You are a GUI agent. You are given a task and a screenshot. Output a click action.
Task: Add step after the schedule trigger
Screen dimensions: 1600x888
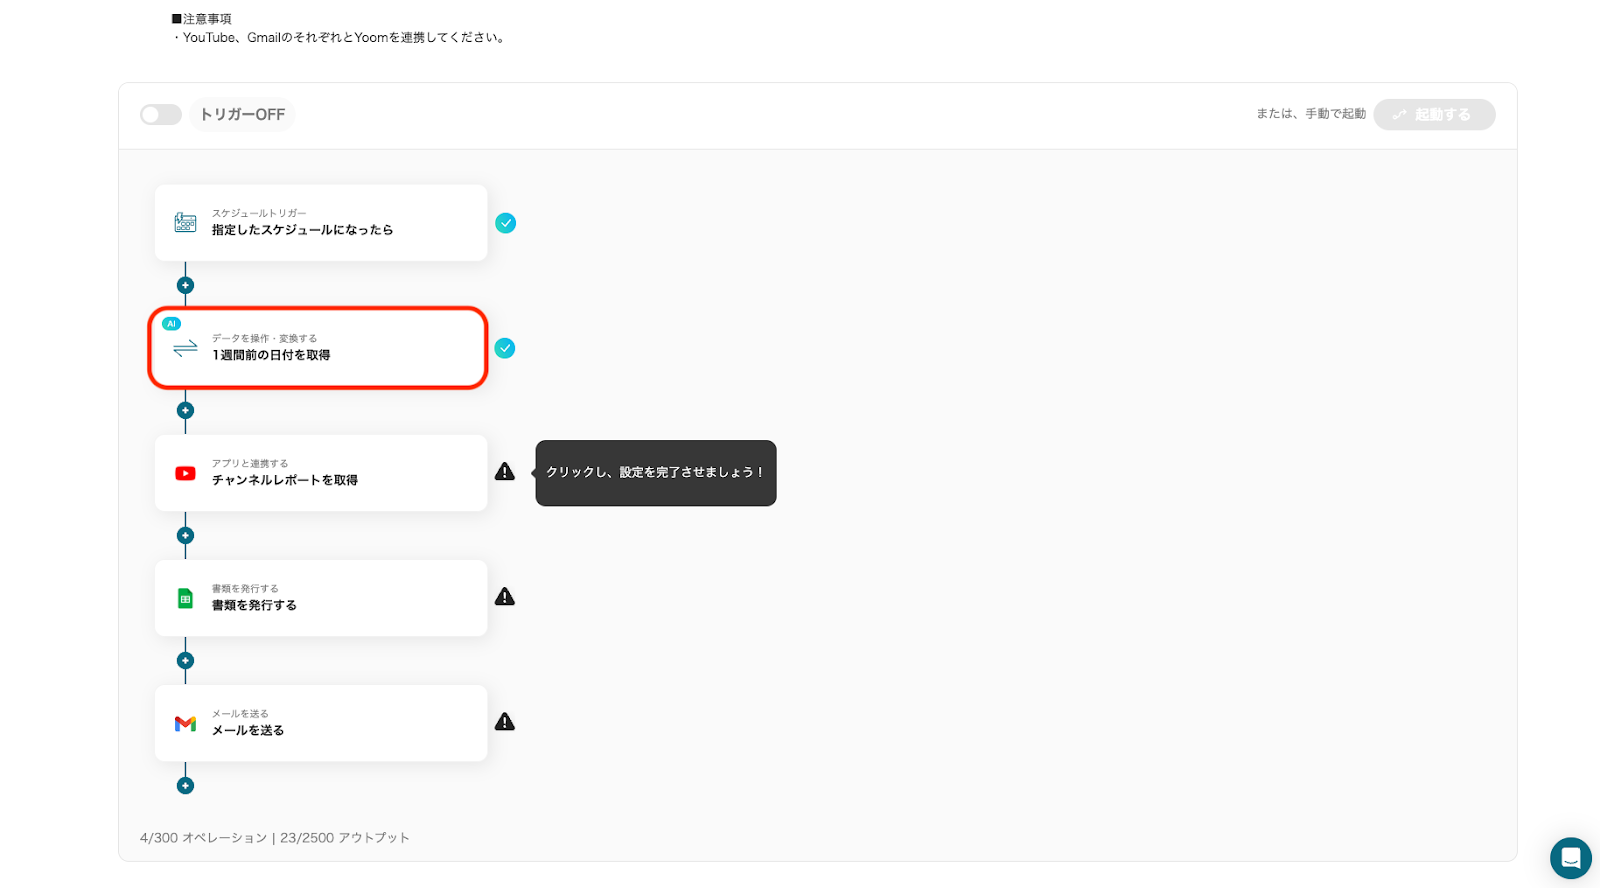185,285
